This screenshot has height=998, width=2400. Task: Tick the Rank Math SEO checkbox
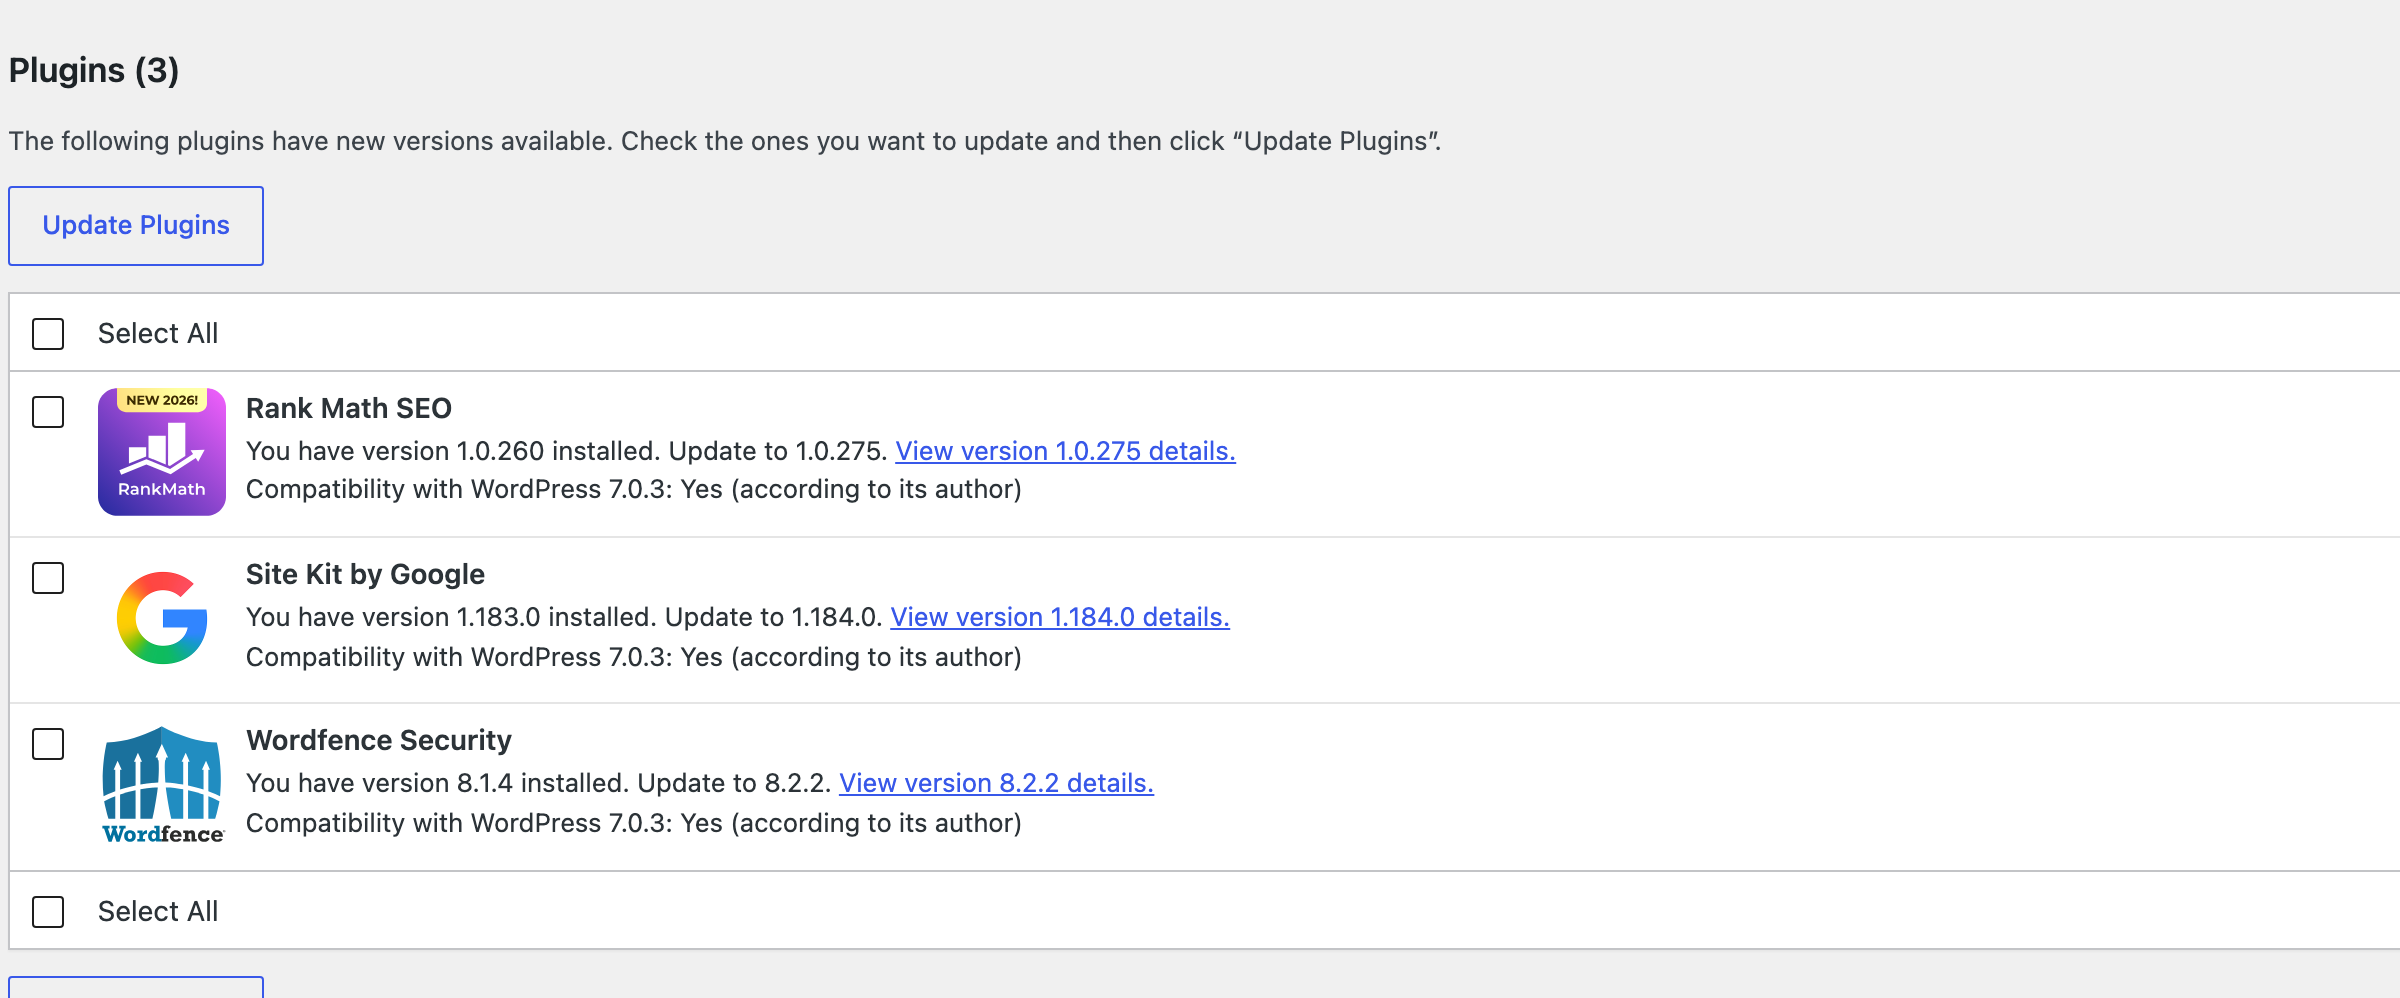[48, 412]
